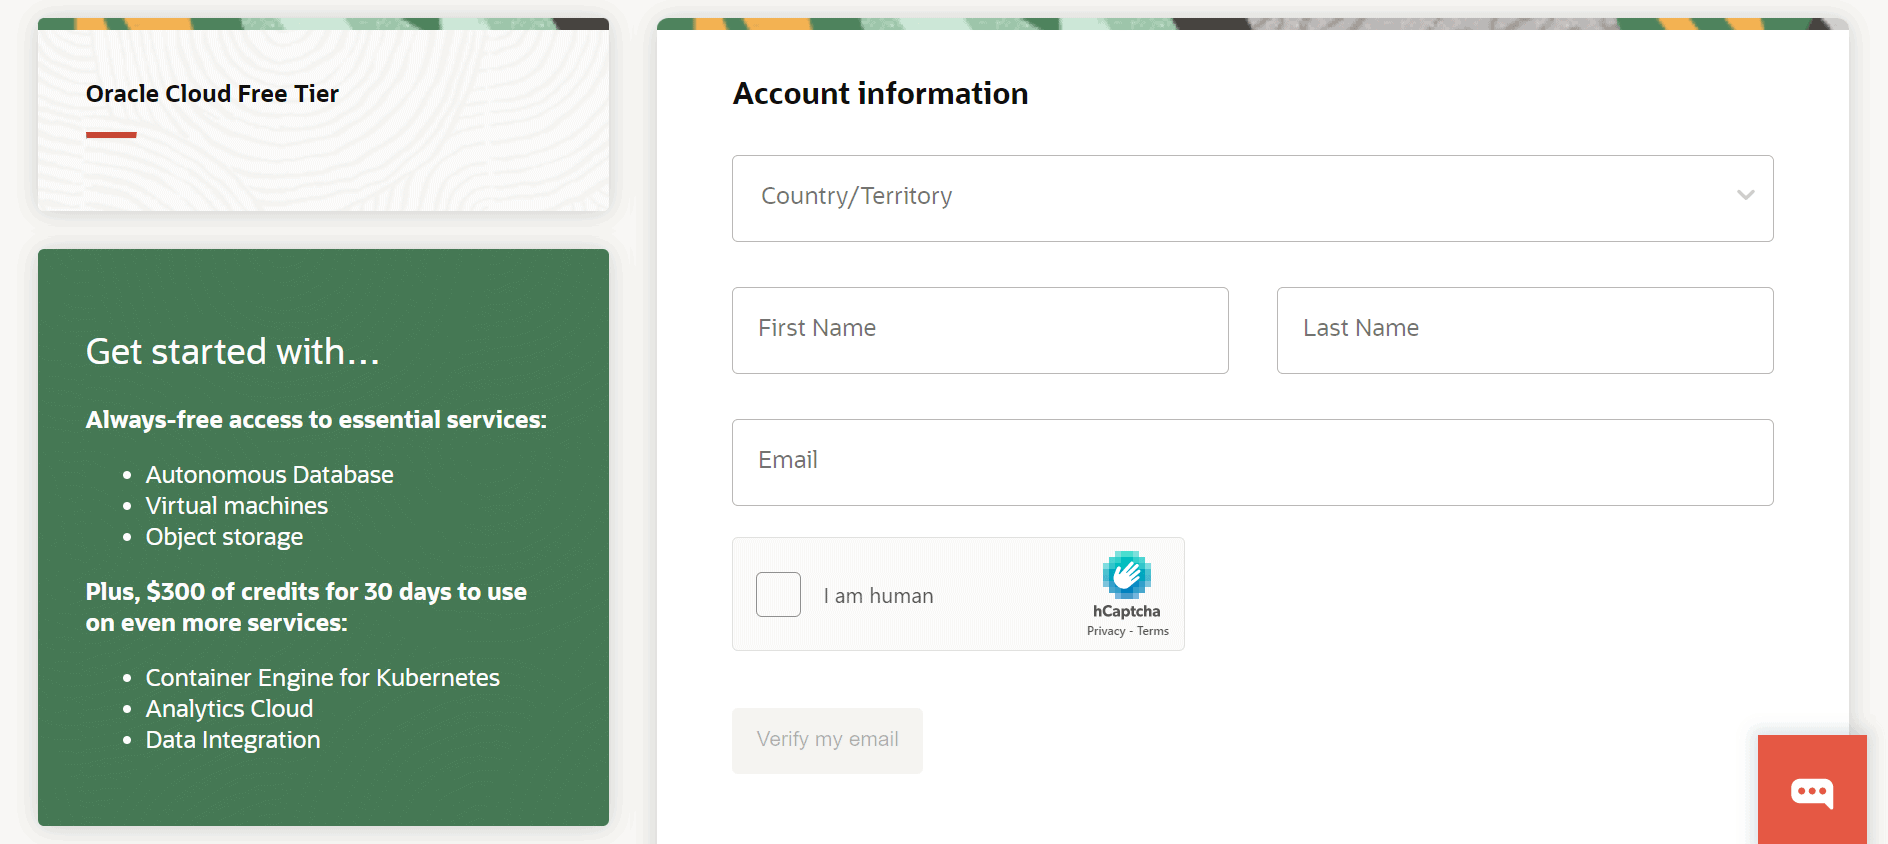Click the "Oracle Cloud Free Tier" heading
Image resolution: width=1888 pixels, height=844 pixels.
tap(212, 94)
